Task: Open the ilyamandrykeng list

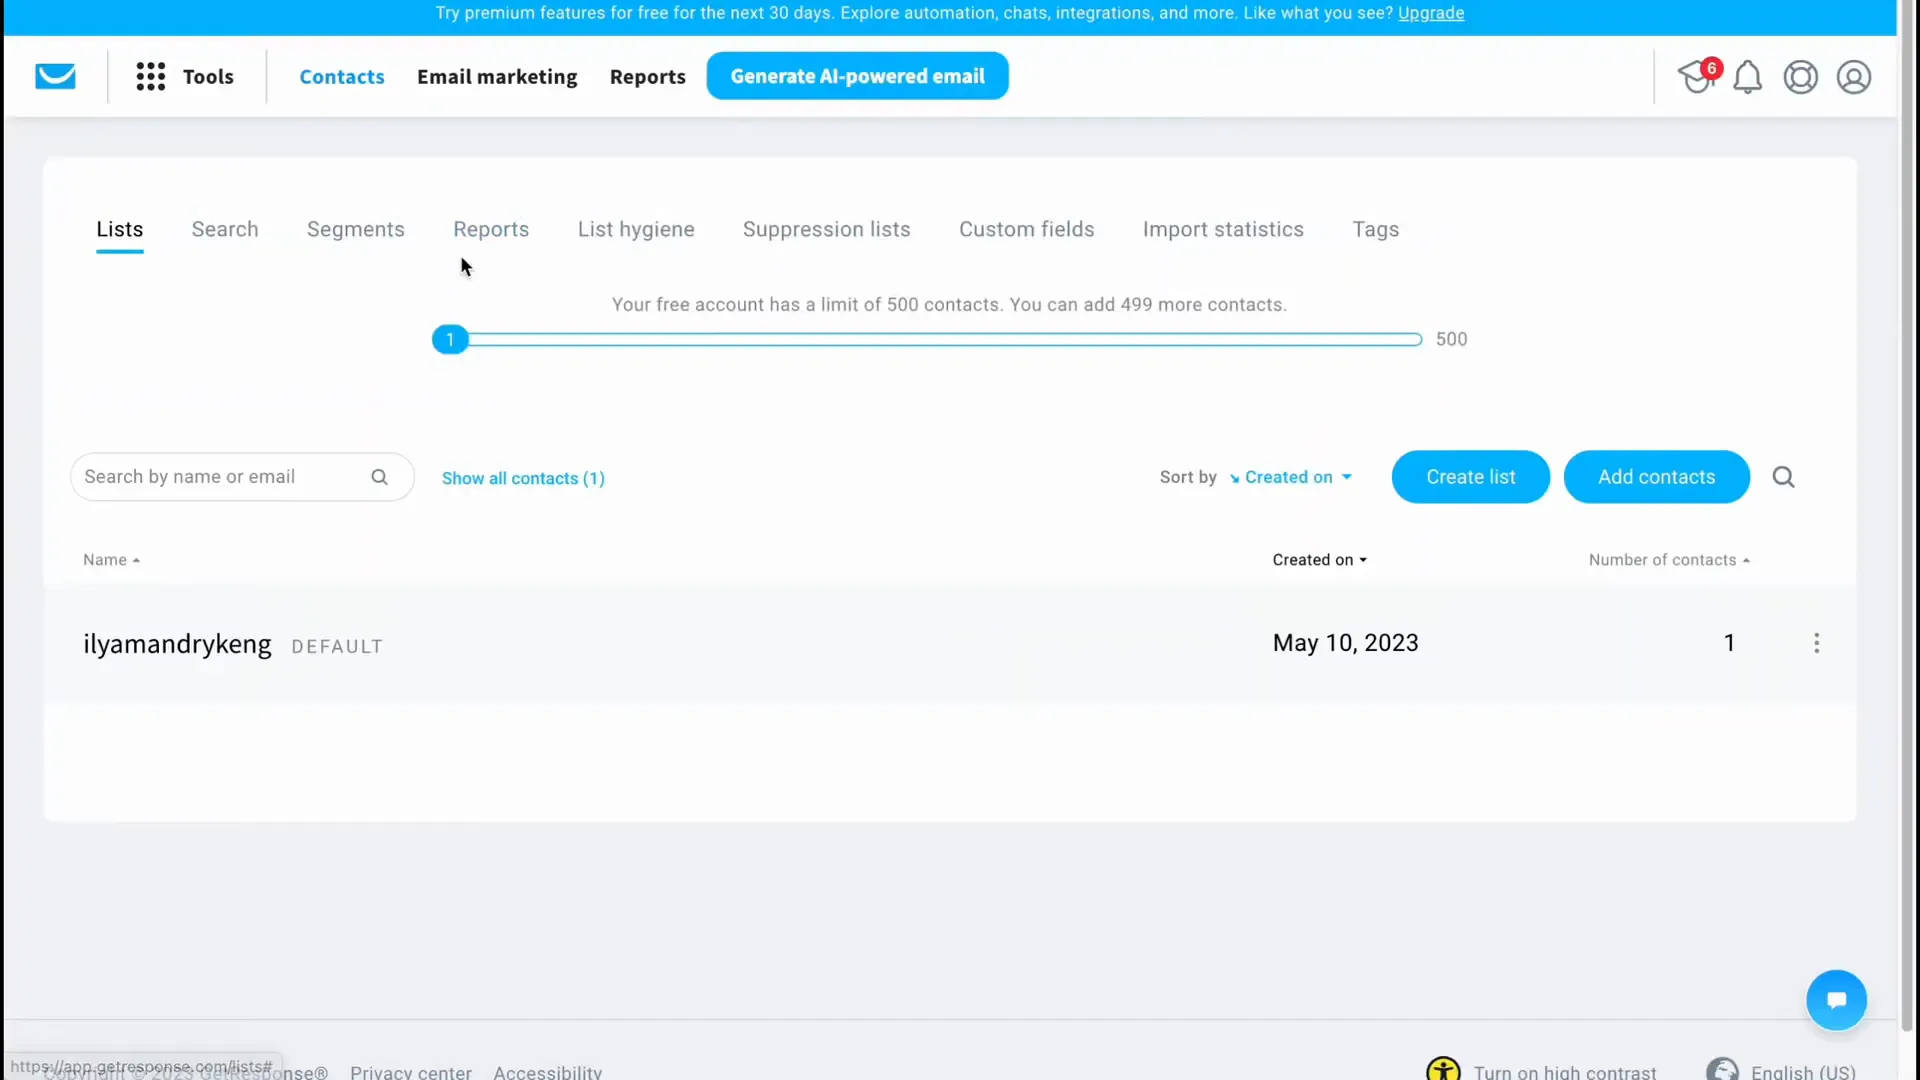Action: pos(177,644)
